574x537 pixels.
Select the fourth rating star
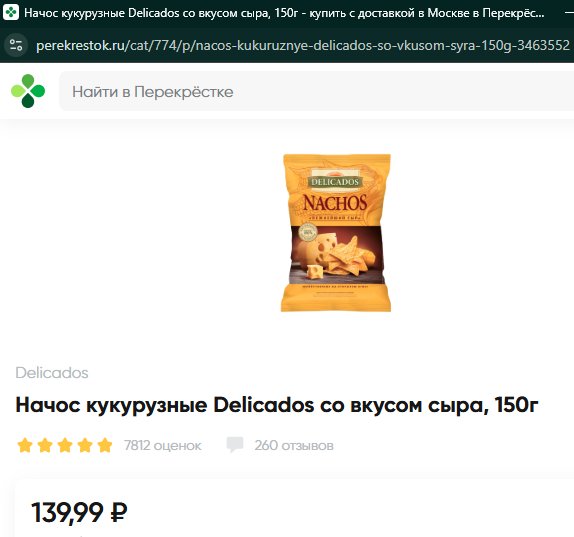85,445
